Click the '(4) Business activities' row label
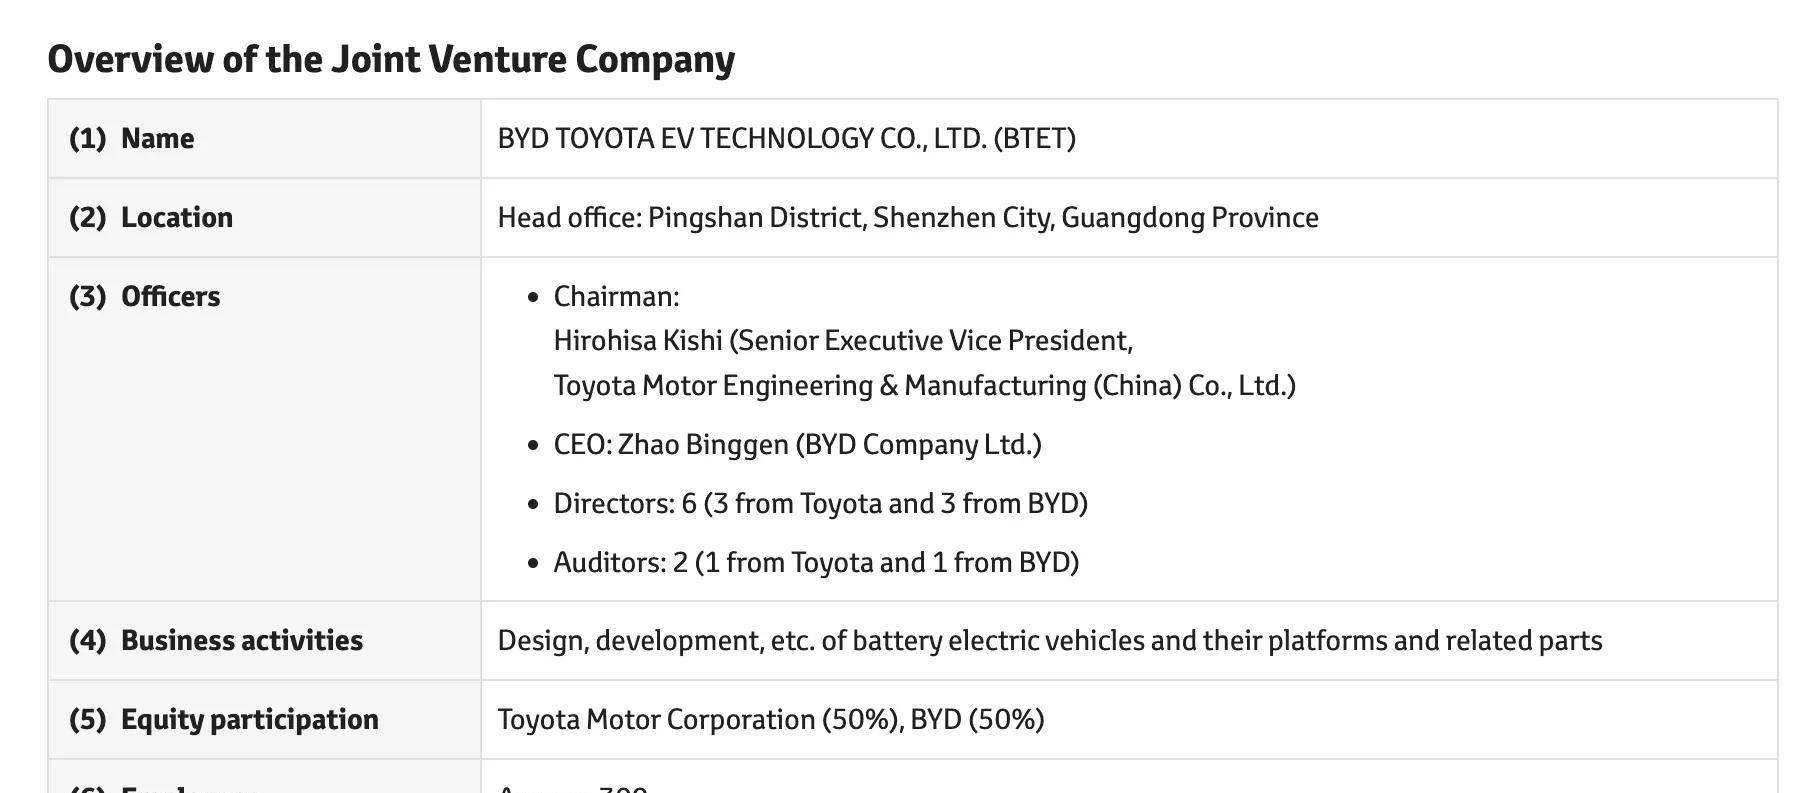The height and width of the screenshot is (793, 1816). (x=216, y=640)
